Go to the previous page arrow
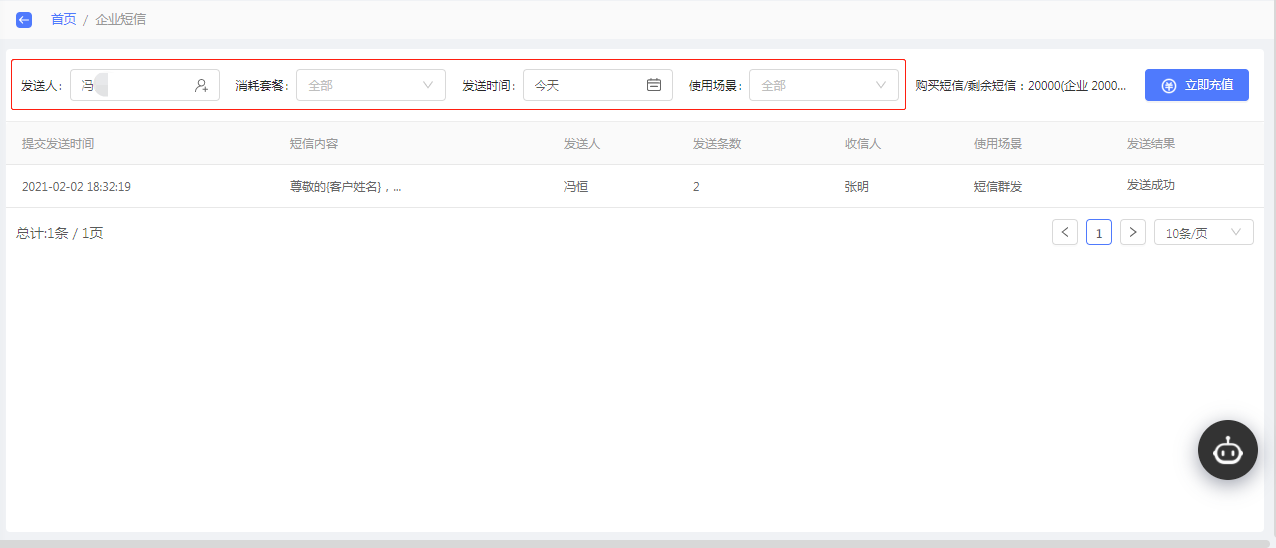This screenshot has width=1276, height=548. 1065,232
